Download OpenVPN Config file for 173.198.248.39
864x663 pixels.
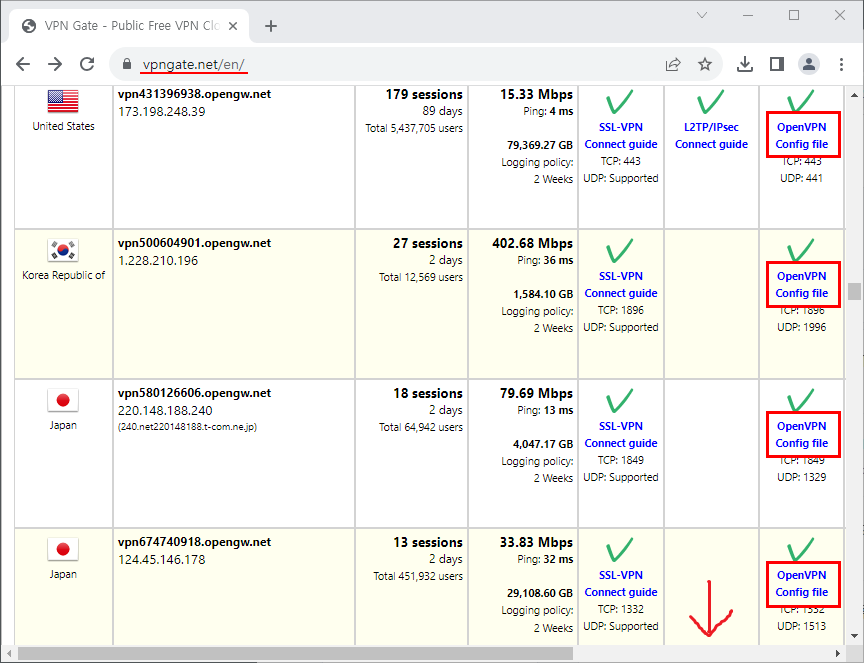coord(802,136)
